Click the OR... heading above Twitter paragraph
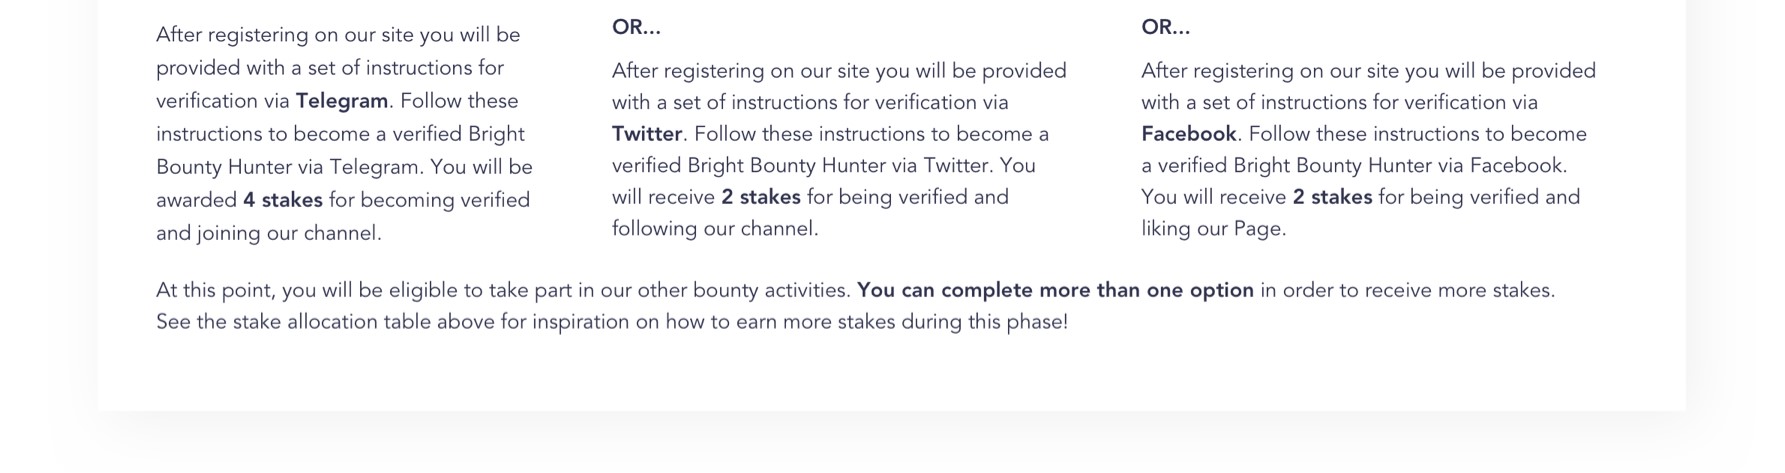 [x=636, y=27]
